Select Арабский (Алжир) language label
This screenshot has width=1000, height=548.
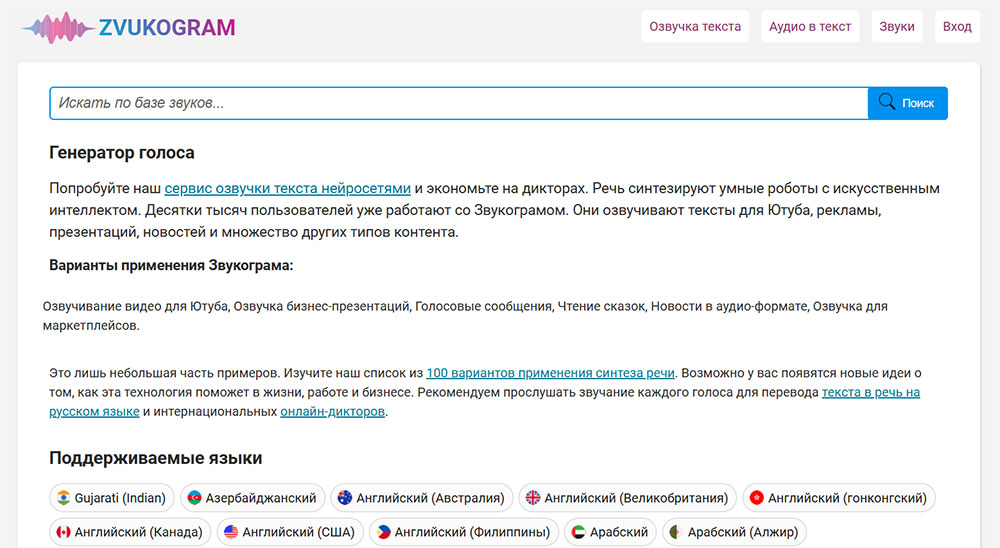[x=742, y=531]
